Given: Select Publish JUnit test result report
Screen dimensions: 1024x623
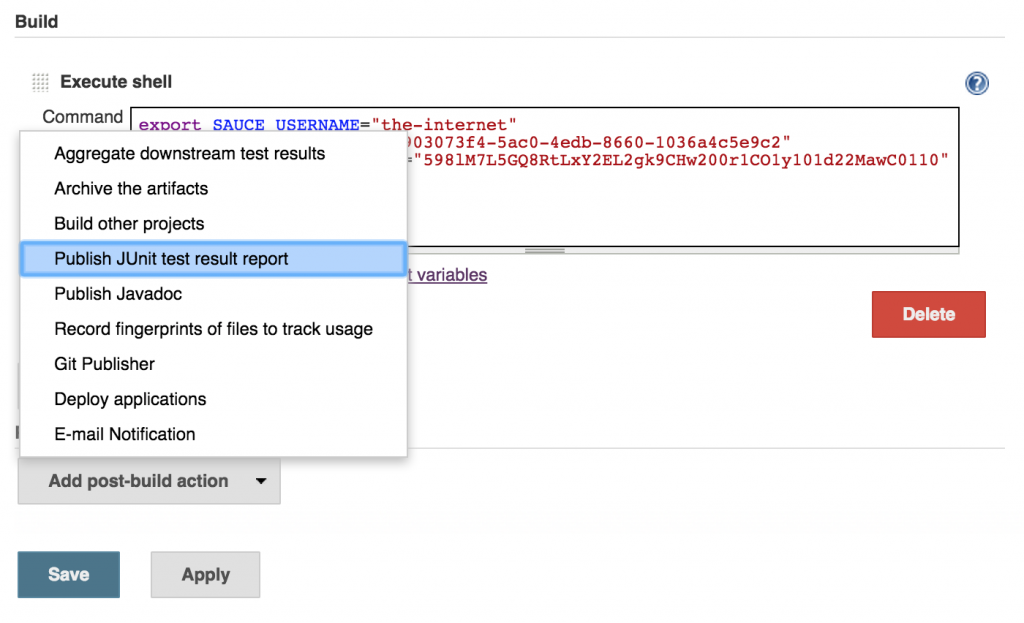Looking at the screenshot, I should (x=190, y=259).
